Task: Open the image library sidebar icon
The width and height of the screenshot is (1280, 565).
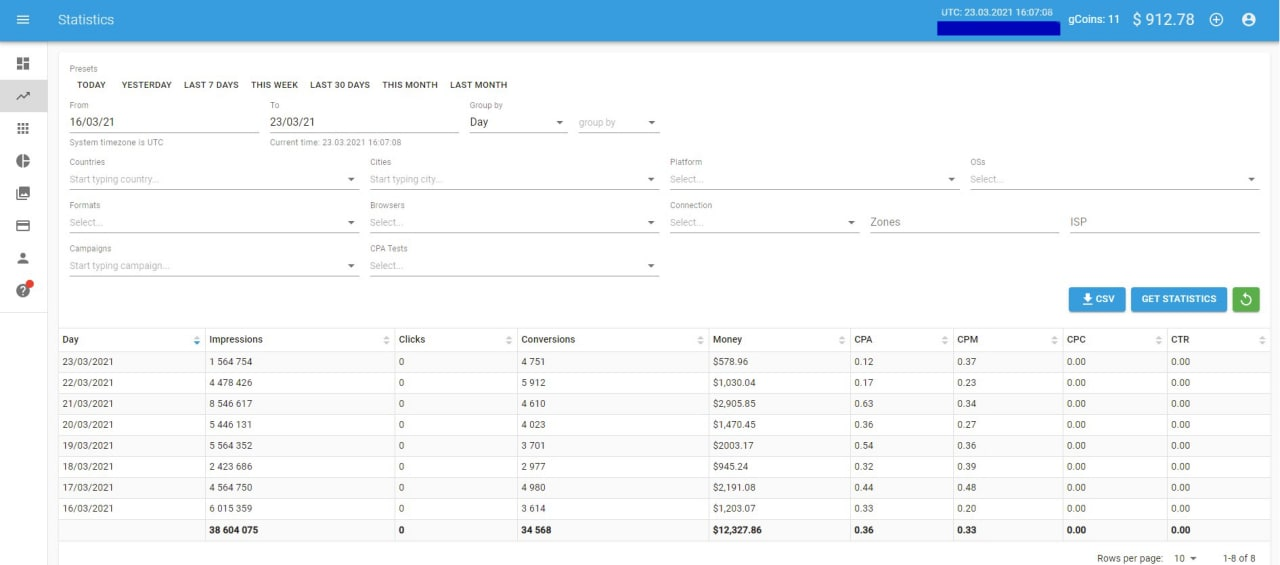Action: [x=23, y=193]
